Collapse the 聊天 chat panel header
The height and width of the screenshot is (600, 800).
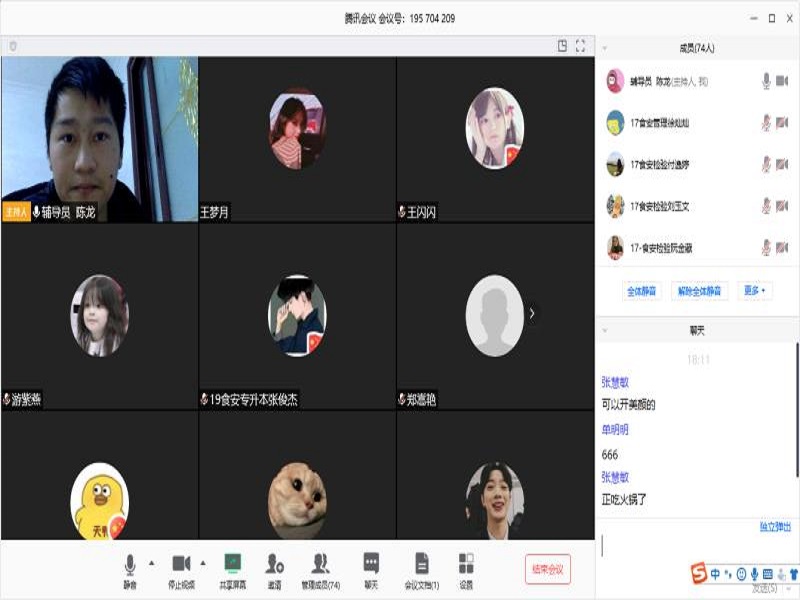605,330
